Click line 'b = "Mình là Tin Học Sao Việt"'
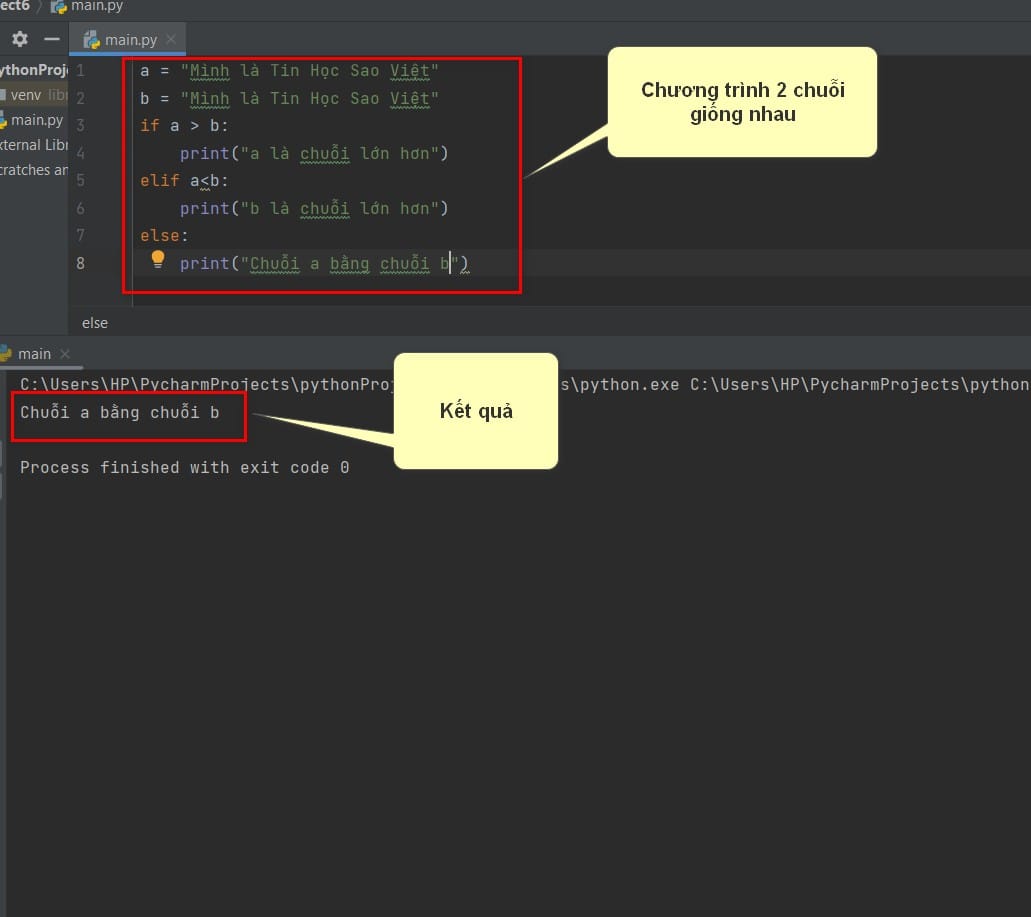The width and height of the screenshot is (1031, 917). pyautogui.click(x=289, y=98)
